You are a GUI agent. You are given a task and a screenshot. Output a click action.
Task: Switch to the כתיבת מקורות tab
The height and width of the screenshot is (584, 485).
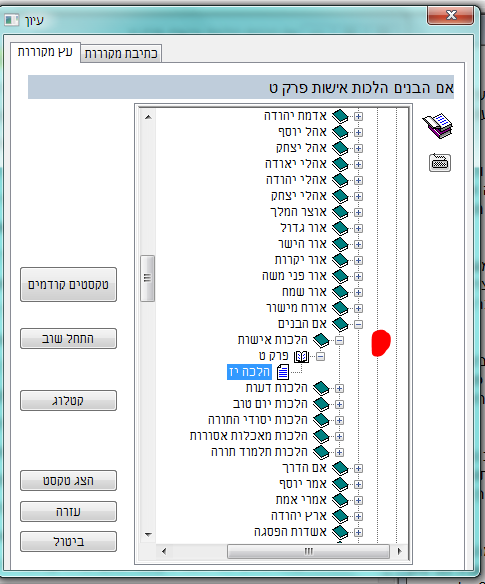(121, 54)
